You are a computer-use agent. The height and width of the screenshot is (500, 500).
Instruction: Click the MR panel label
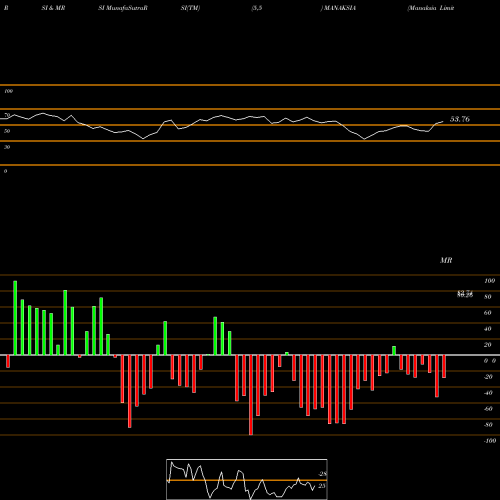click(x=446, y=260)
